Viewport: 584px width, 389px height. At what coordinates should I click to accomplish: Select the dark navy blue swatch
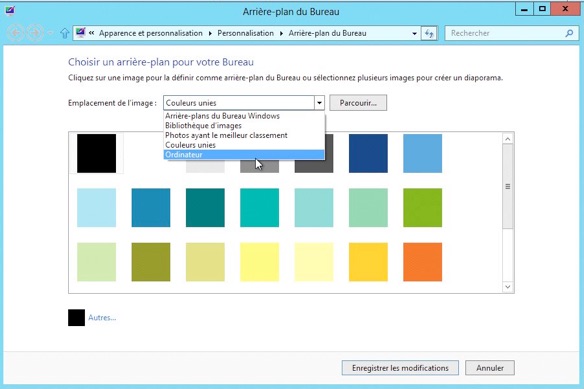[368, 154]
